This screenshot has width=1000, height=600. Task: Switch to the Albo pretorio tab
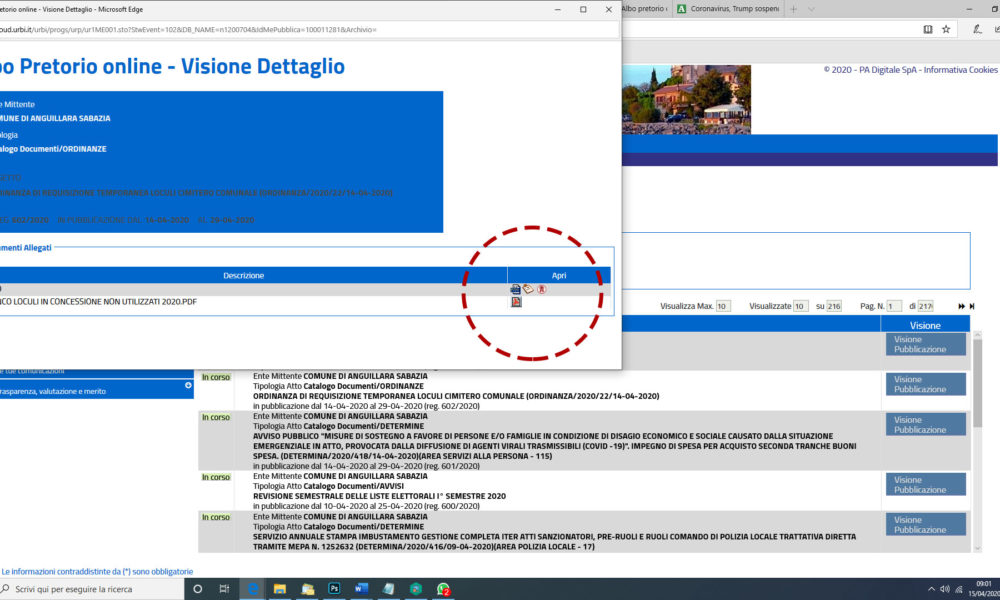pos(645,9)
